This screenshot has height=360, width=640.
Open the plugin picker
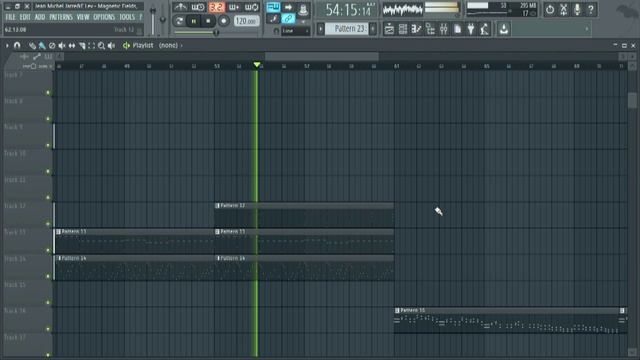(471, 29)
